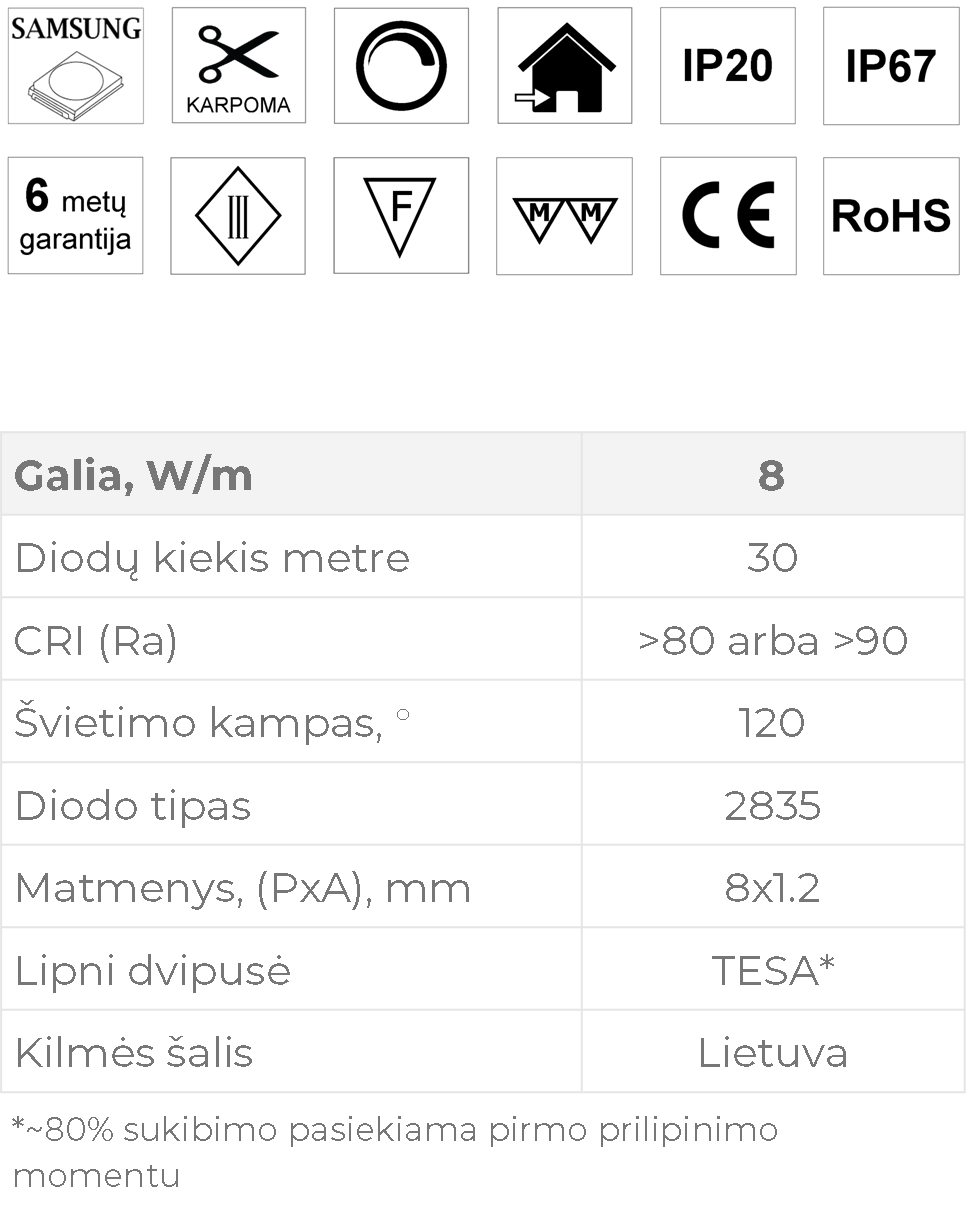Select the power value 8 cell
Image resolution: width=966 pixels, height=1208 pixels.
coord(773,474)
